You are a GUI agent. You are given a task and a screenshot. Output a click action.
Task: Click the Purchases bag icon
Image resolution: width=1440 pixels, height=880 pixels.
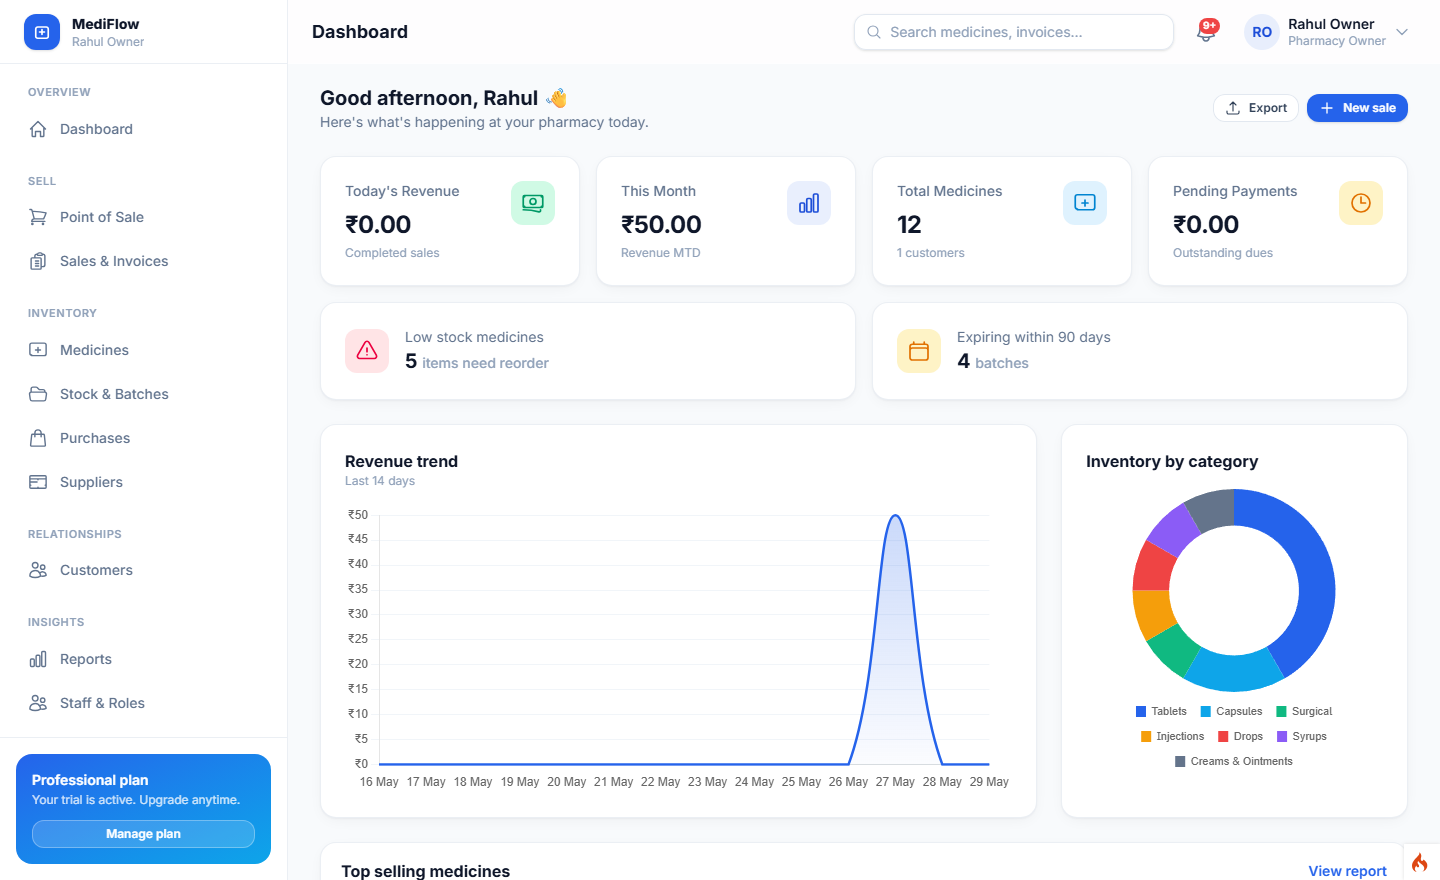coord(38,438)
